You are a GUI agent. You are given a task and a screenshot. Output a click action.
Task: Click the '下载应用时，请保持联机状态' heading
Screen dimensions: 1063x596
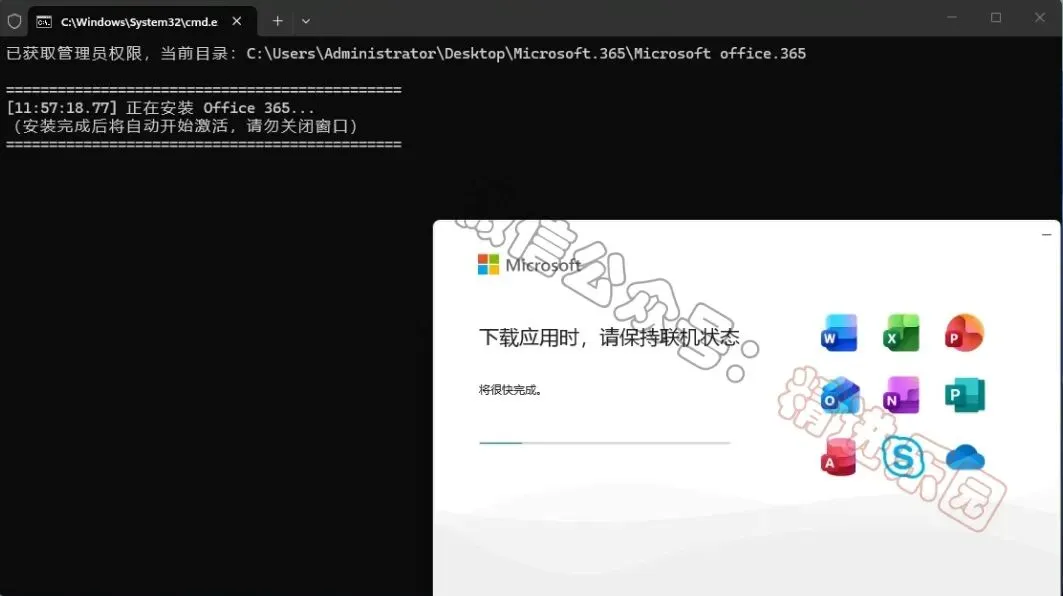[609, 337]
